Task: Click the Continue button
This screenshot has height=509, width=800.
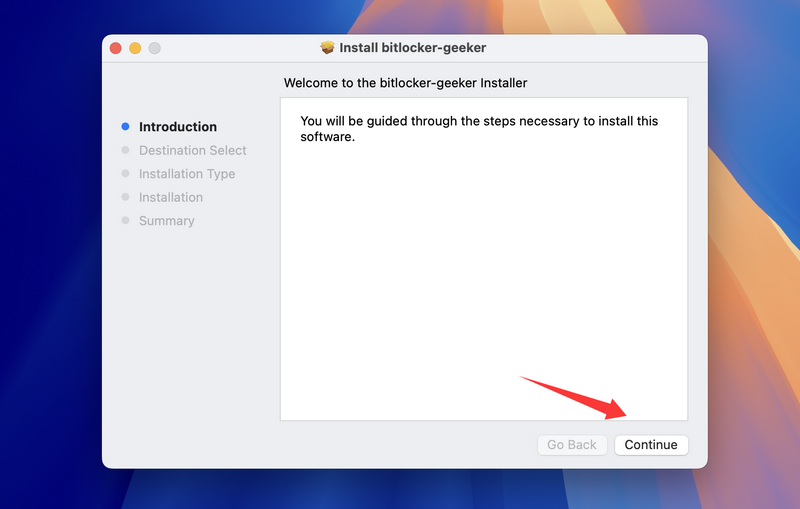Action: (x=651, y=445)
